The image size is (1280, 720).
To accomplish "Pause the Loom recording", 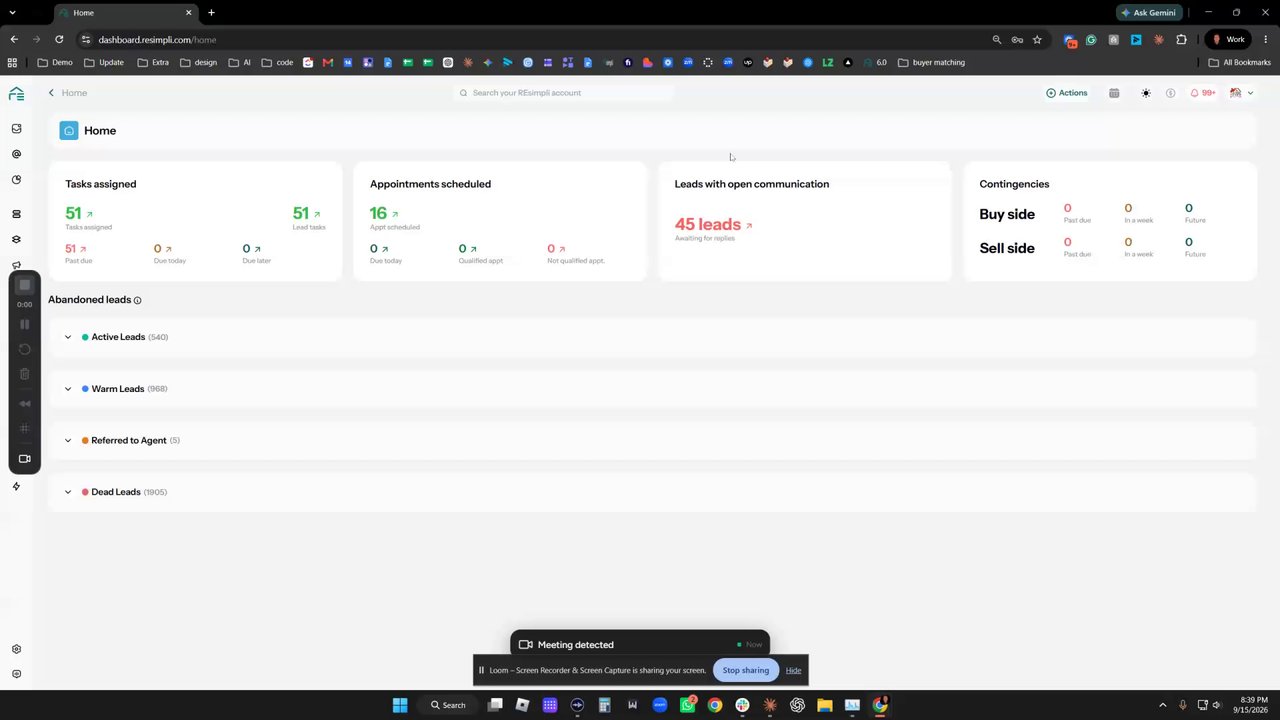I will [x=25, y=324].
